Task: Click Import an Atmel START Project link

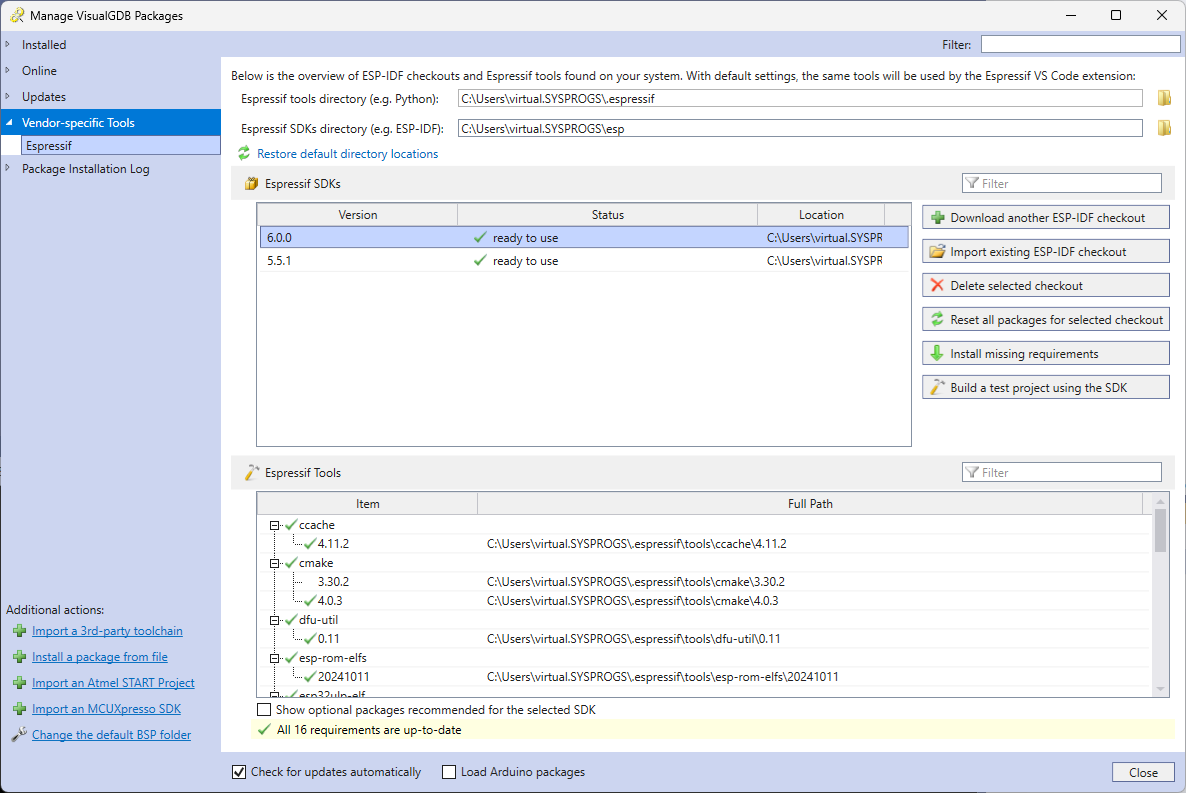Action: coord(113,683)
